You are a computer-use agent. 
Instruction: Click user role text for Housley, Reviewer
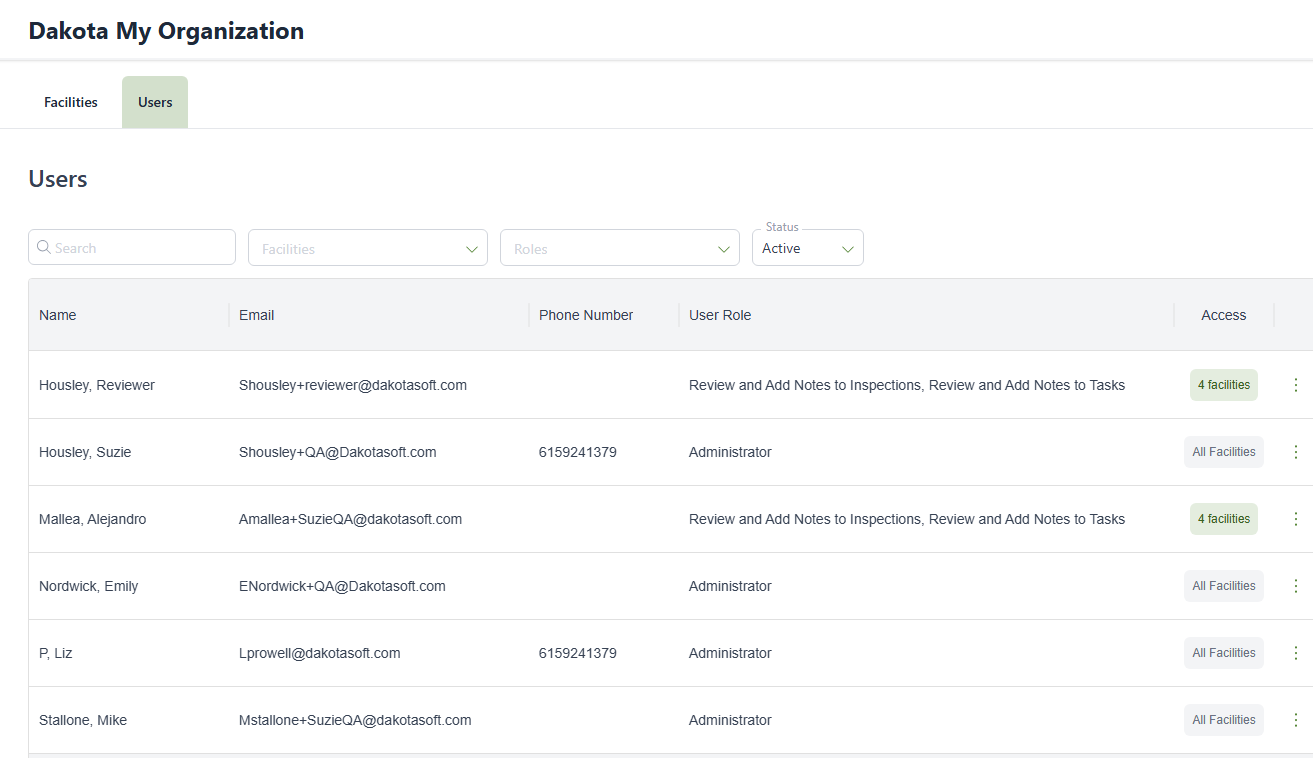click(907, 385)
